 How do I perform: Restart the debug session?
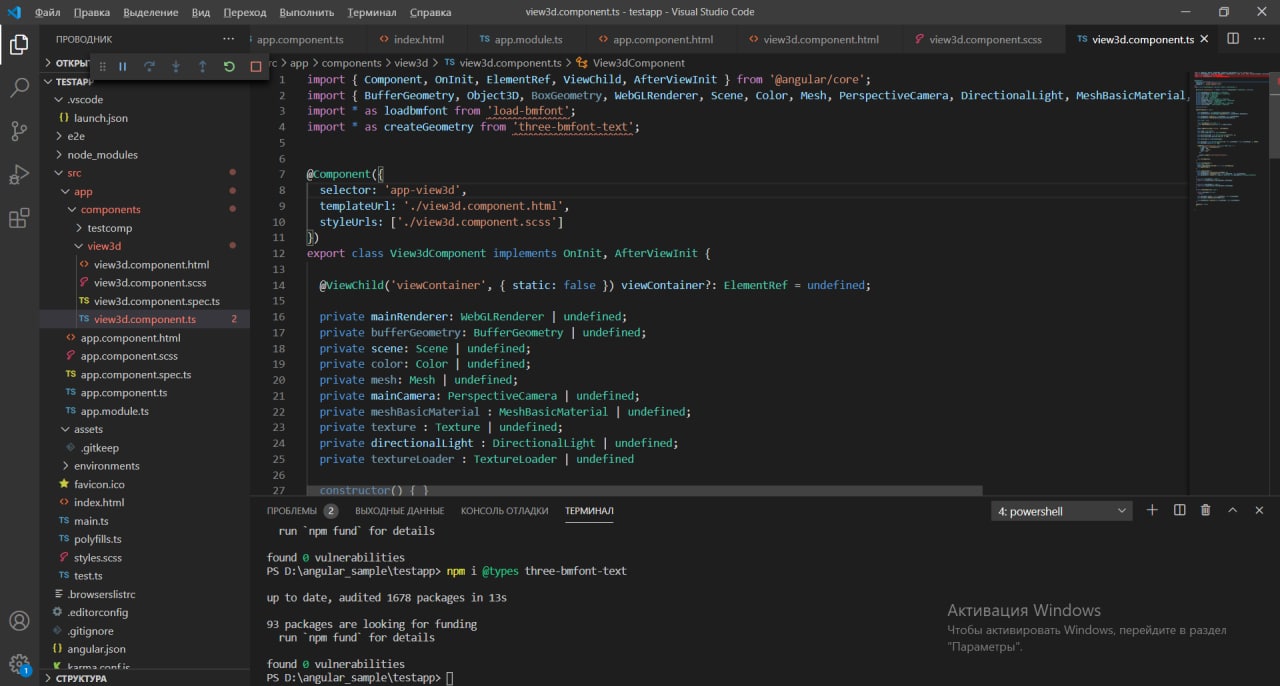229,66
